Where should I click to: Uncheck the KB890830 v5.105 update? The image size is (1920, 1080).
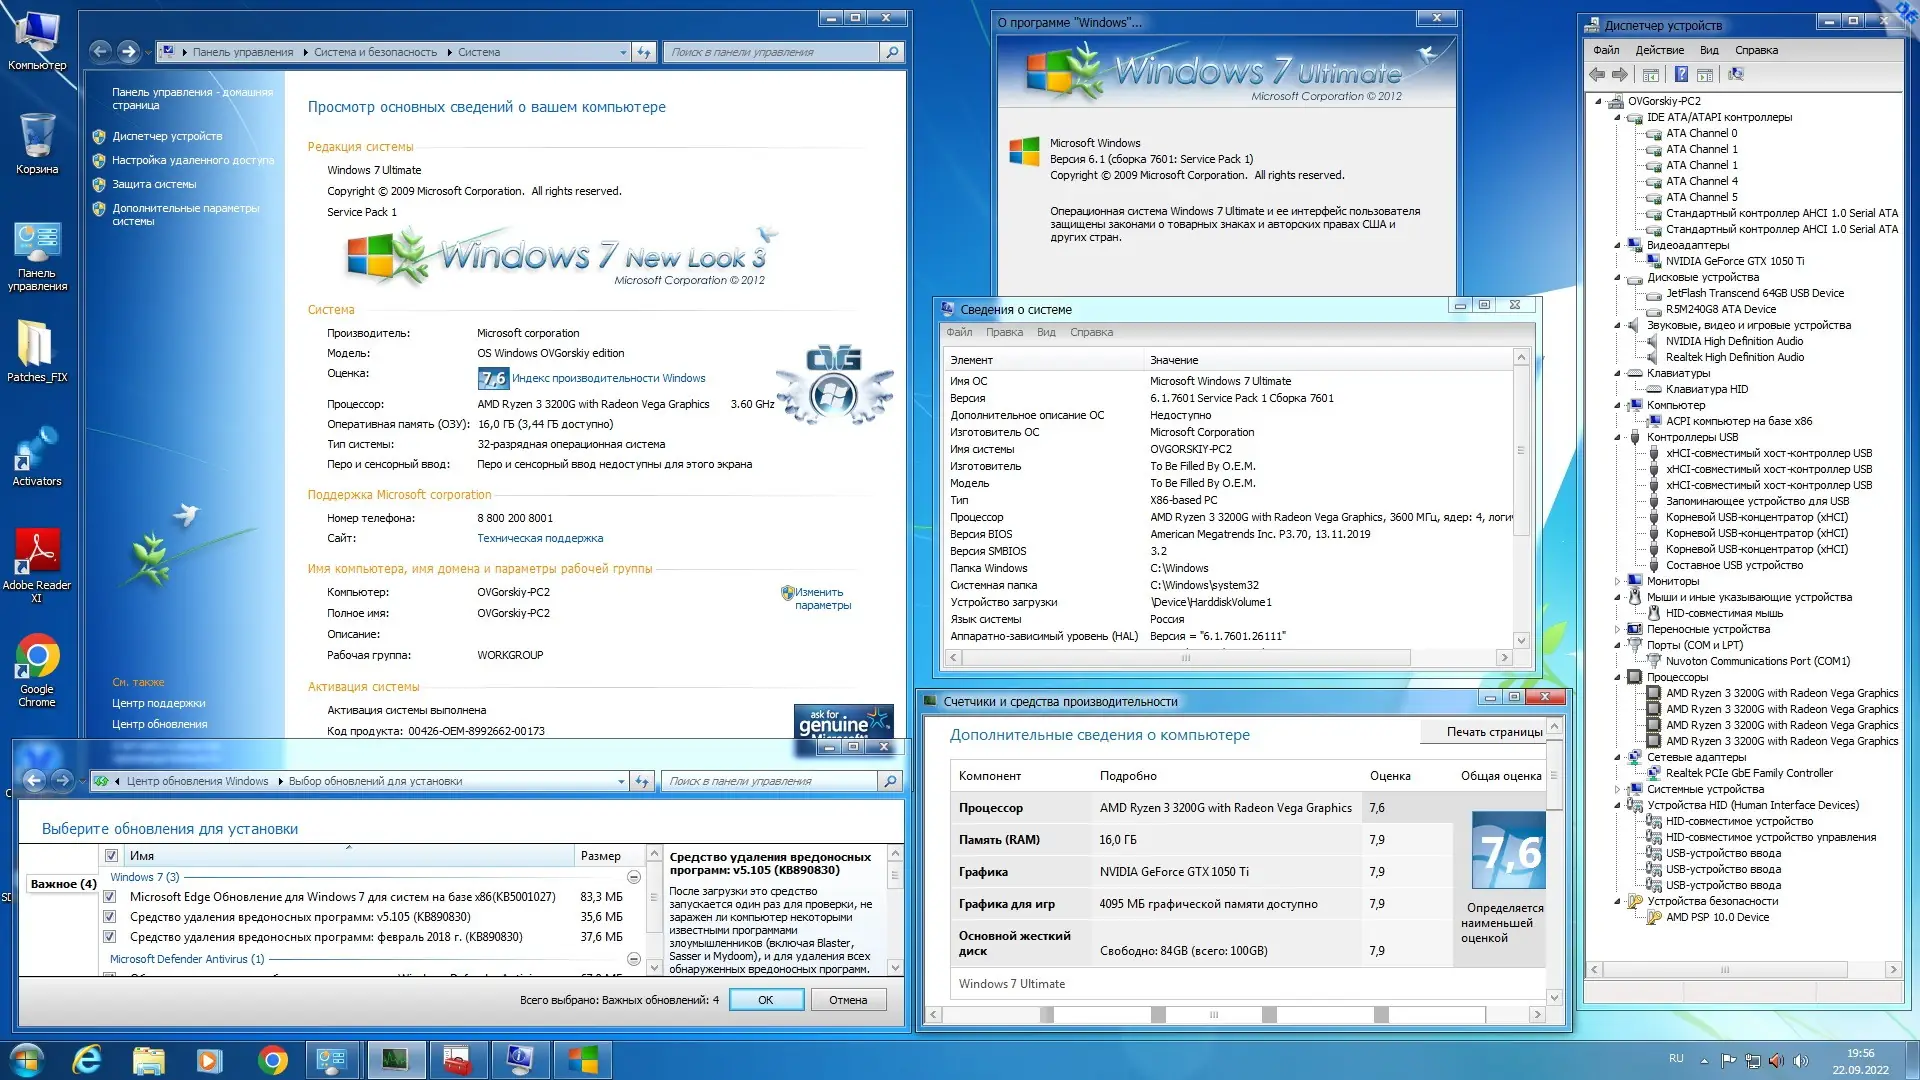tap(110, 917)
